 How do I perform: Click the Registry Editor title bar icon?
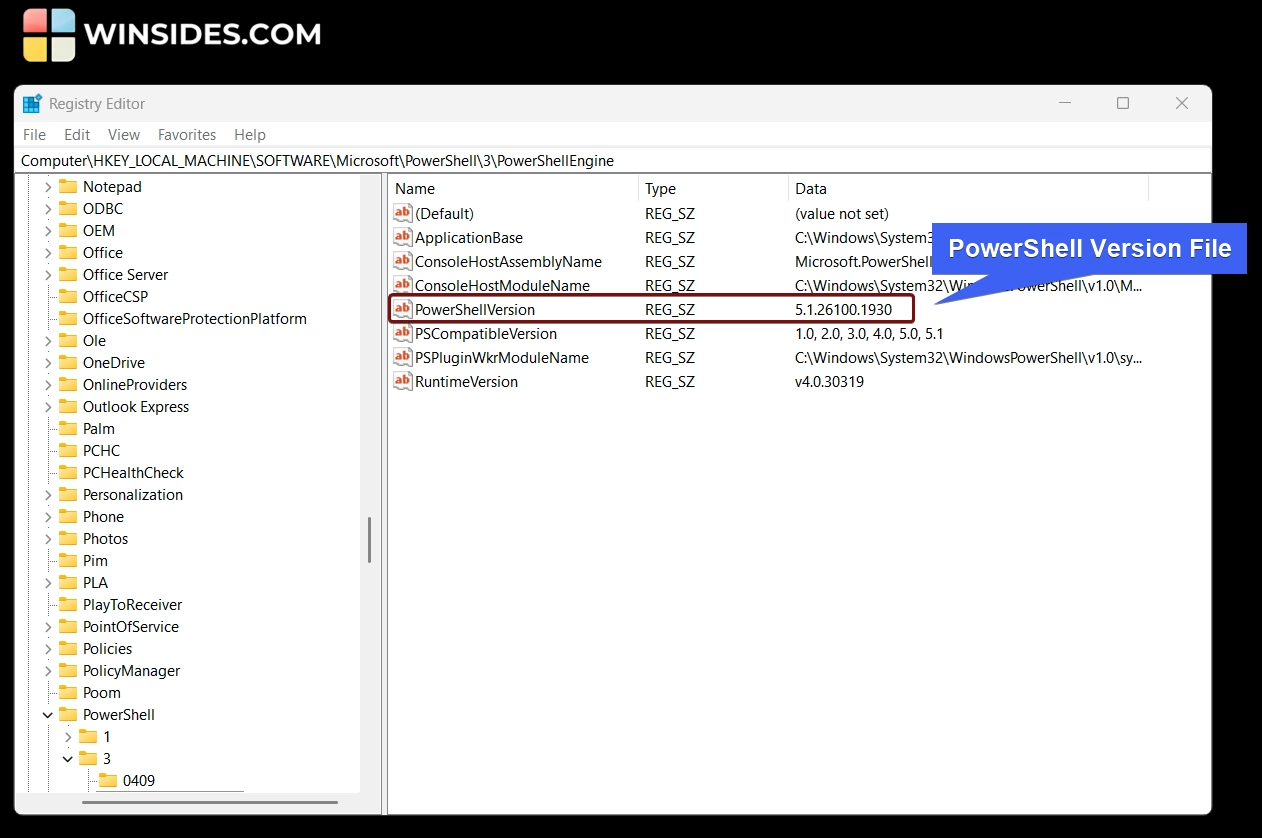pos(33,104)
